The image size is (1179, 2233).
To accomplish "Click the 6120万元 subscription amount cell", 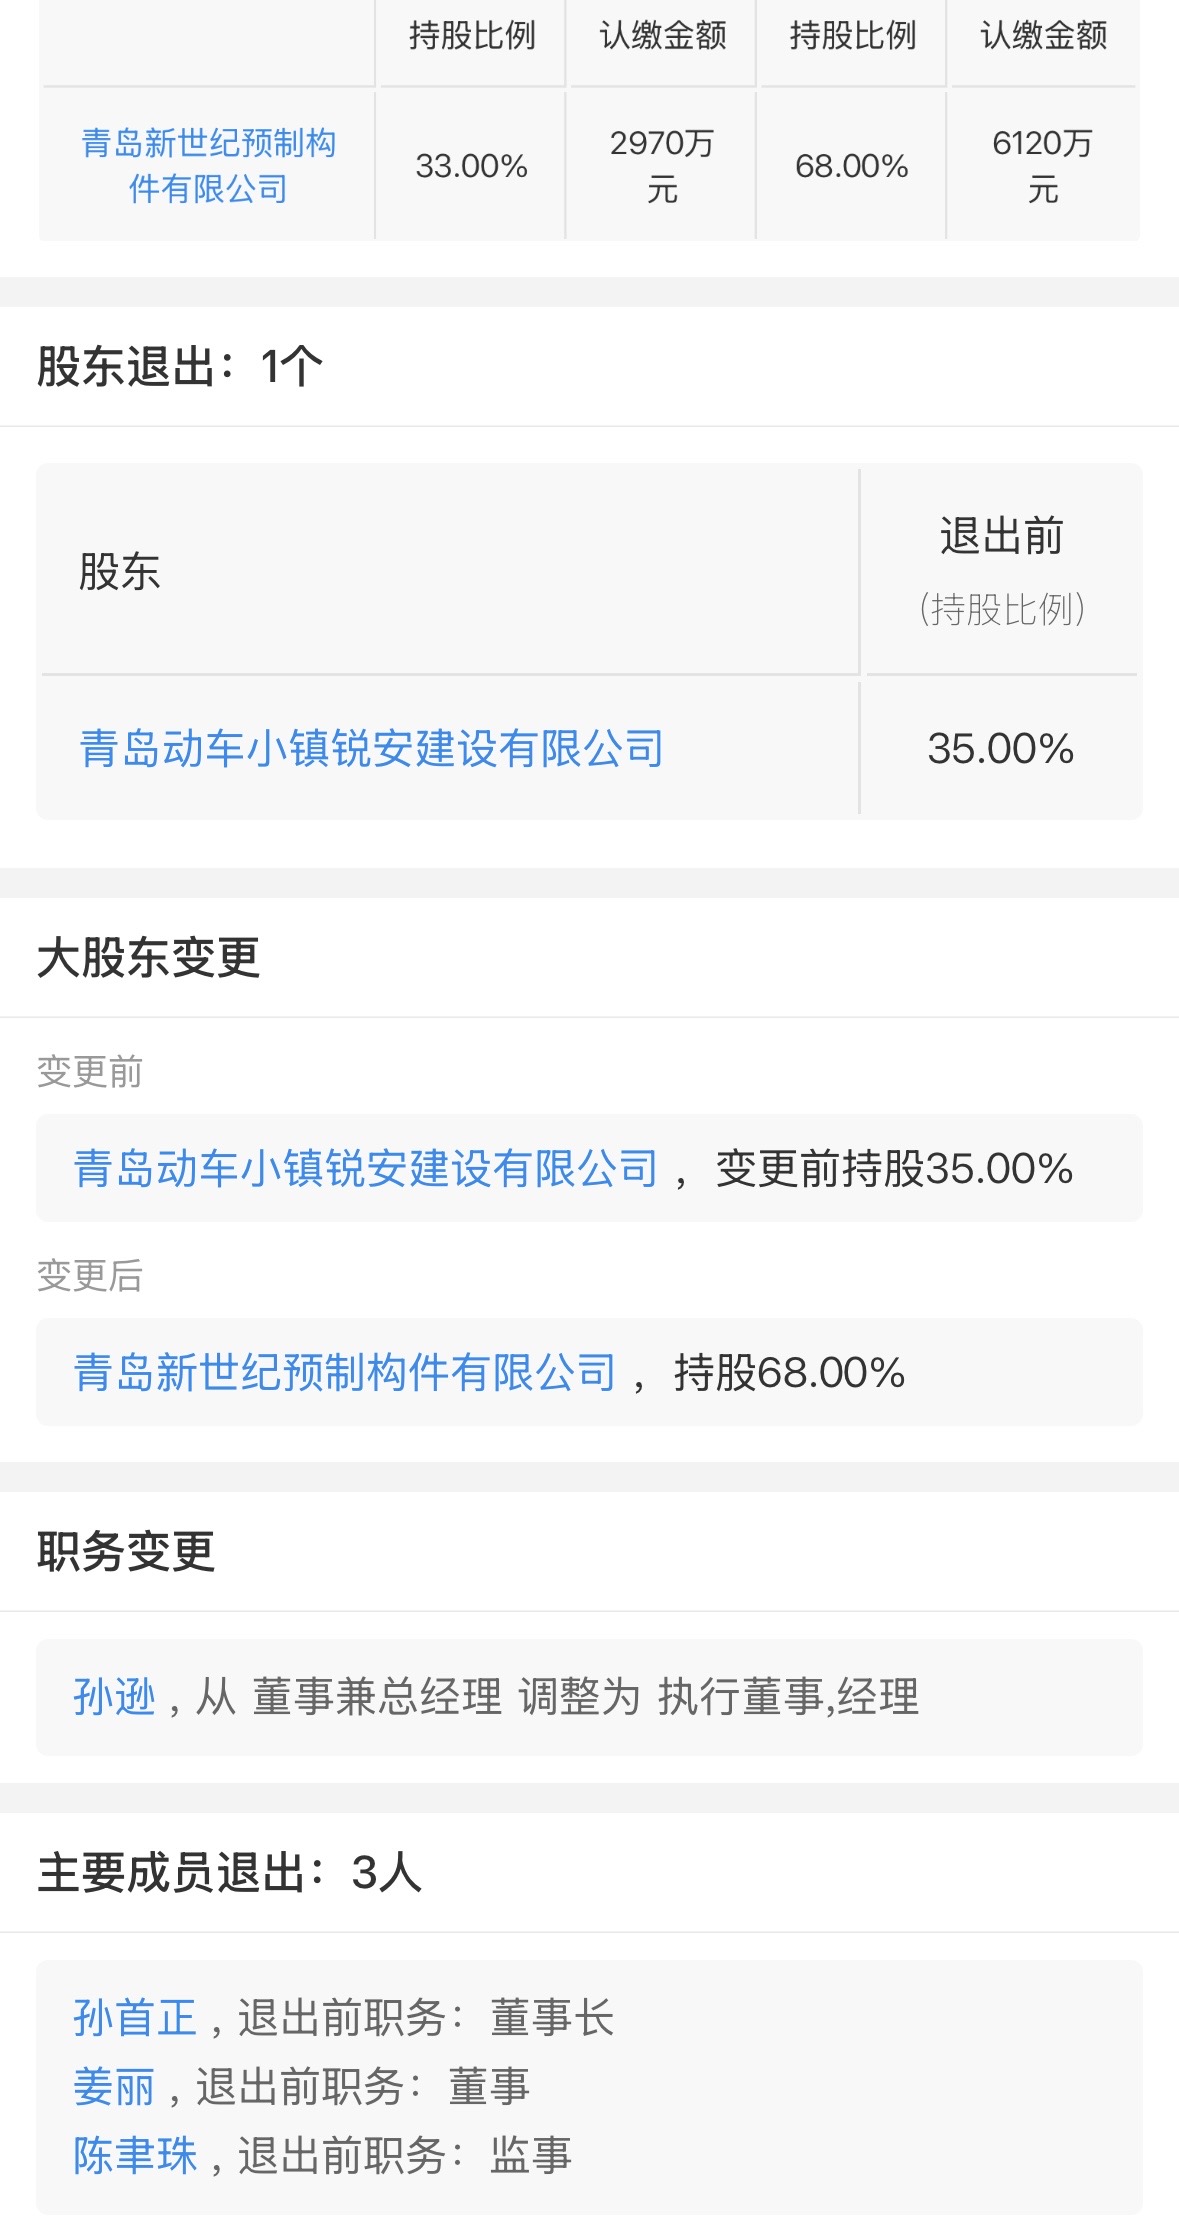I will click(1042, 166).
